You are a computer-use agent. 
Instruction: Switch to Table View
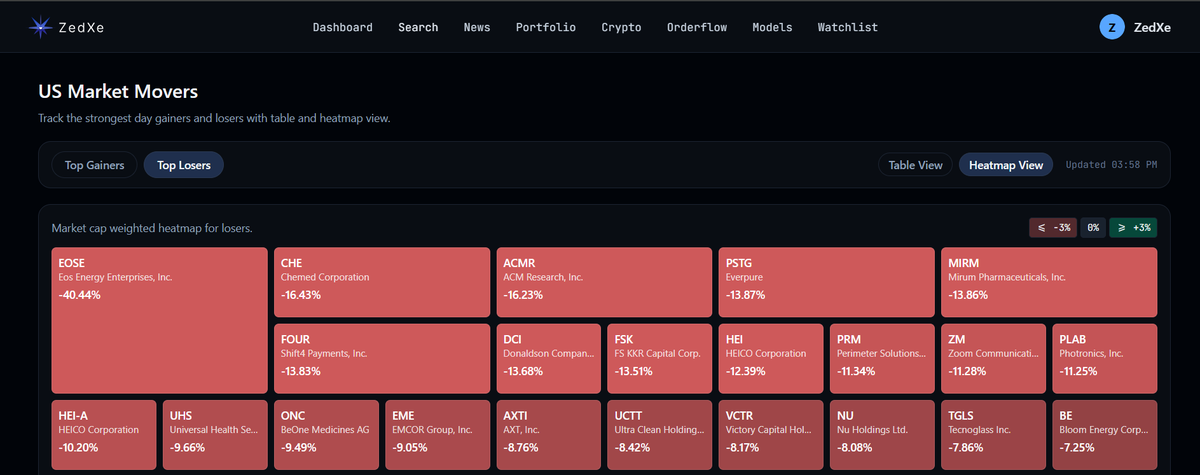(915, 165)
